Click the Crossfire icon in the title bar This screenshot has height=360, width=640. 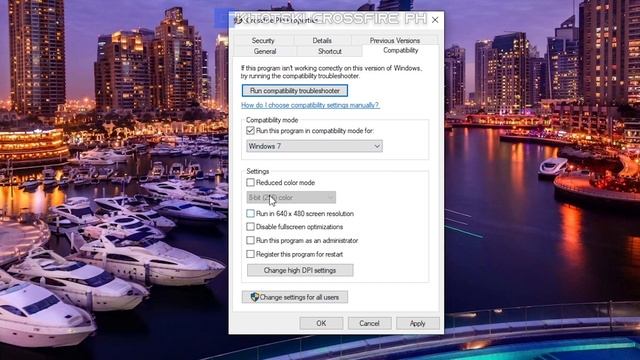(x=238, y=20)
